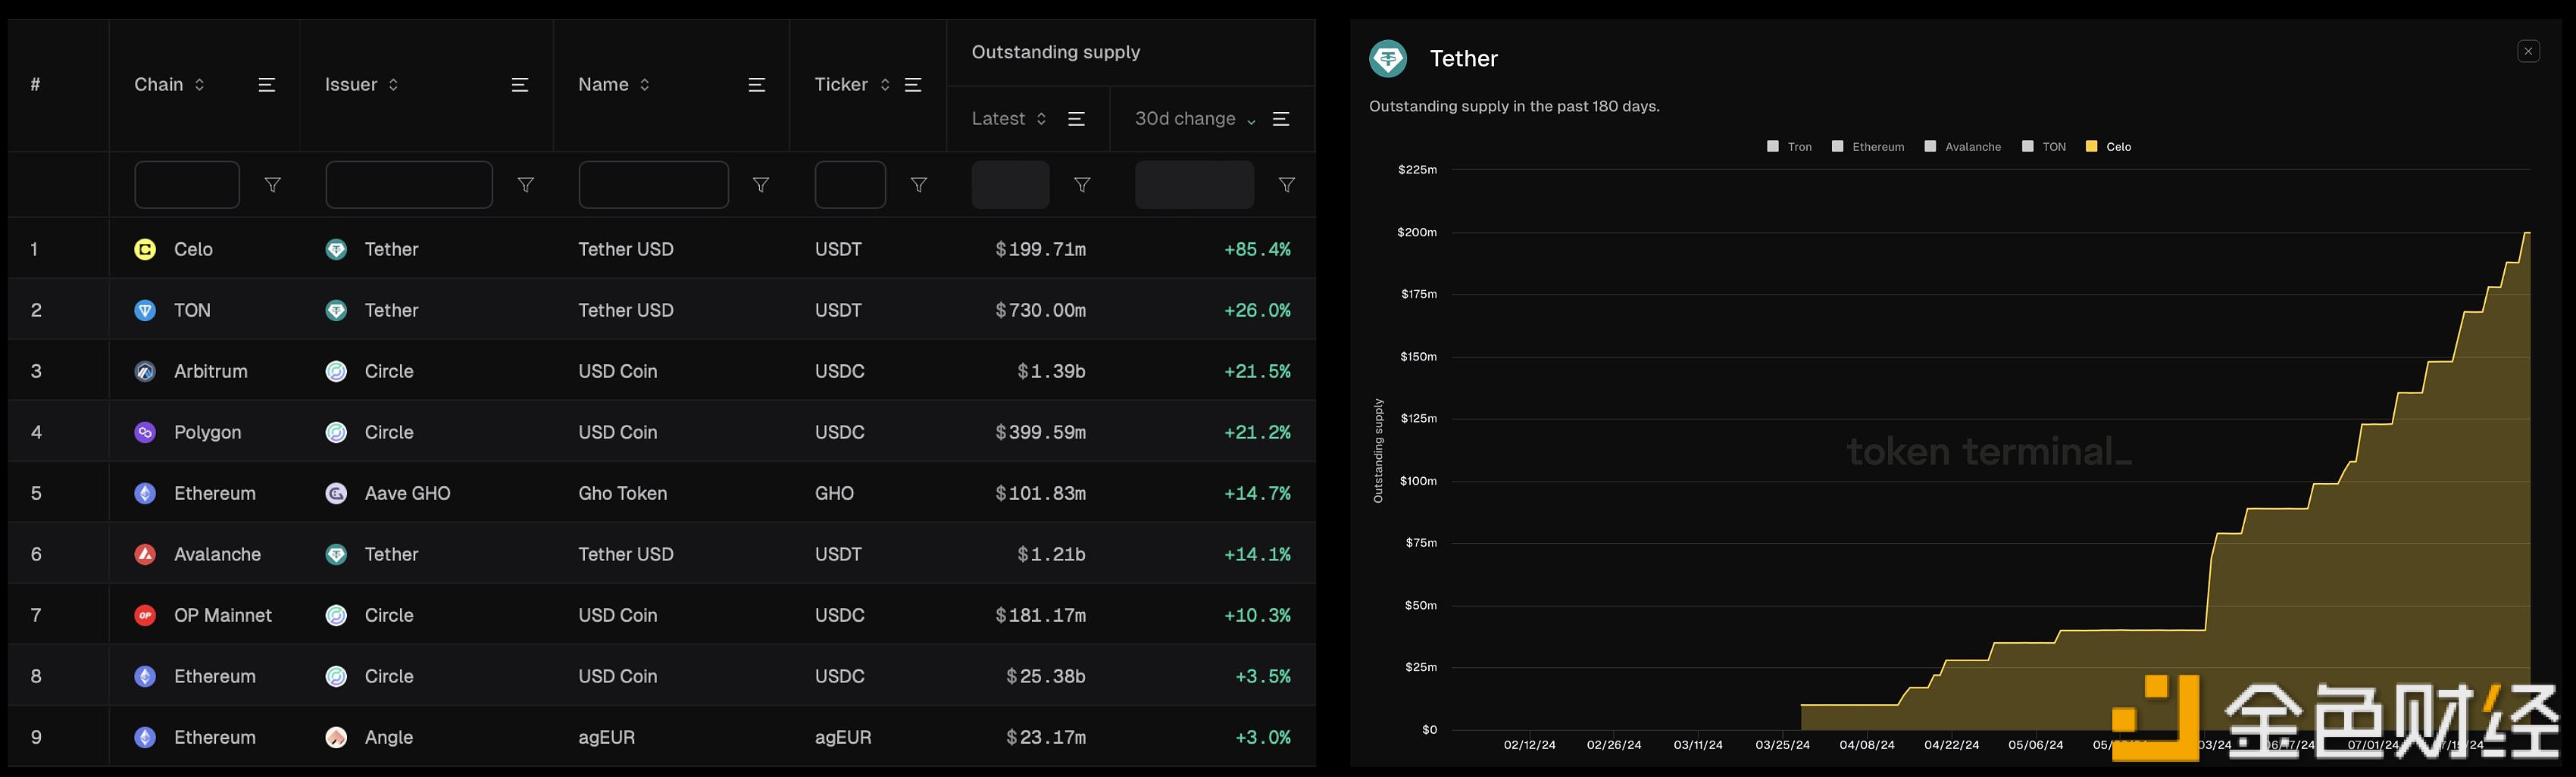Screen dimensions: 2576x777
Task: Click the Latest filter funnel icon
Action: (x=1082, y=185)
